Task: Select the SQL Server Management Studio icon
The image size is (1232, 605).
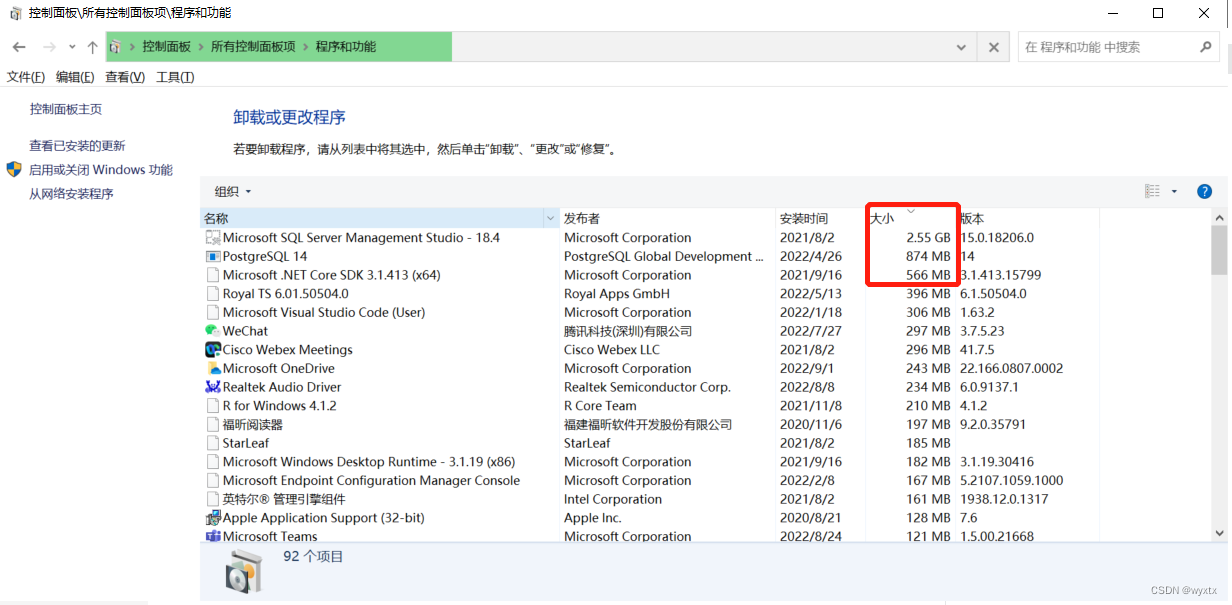Action: click(212, 238)
